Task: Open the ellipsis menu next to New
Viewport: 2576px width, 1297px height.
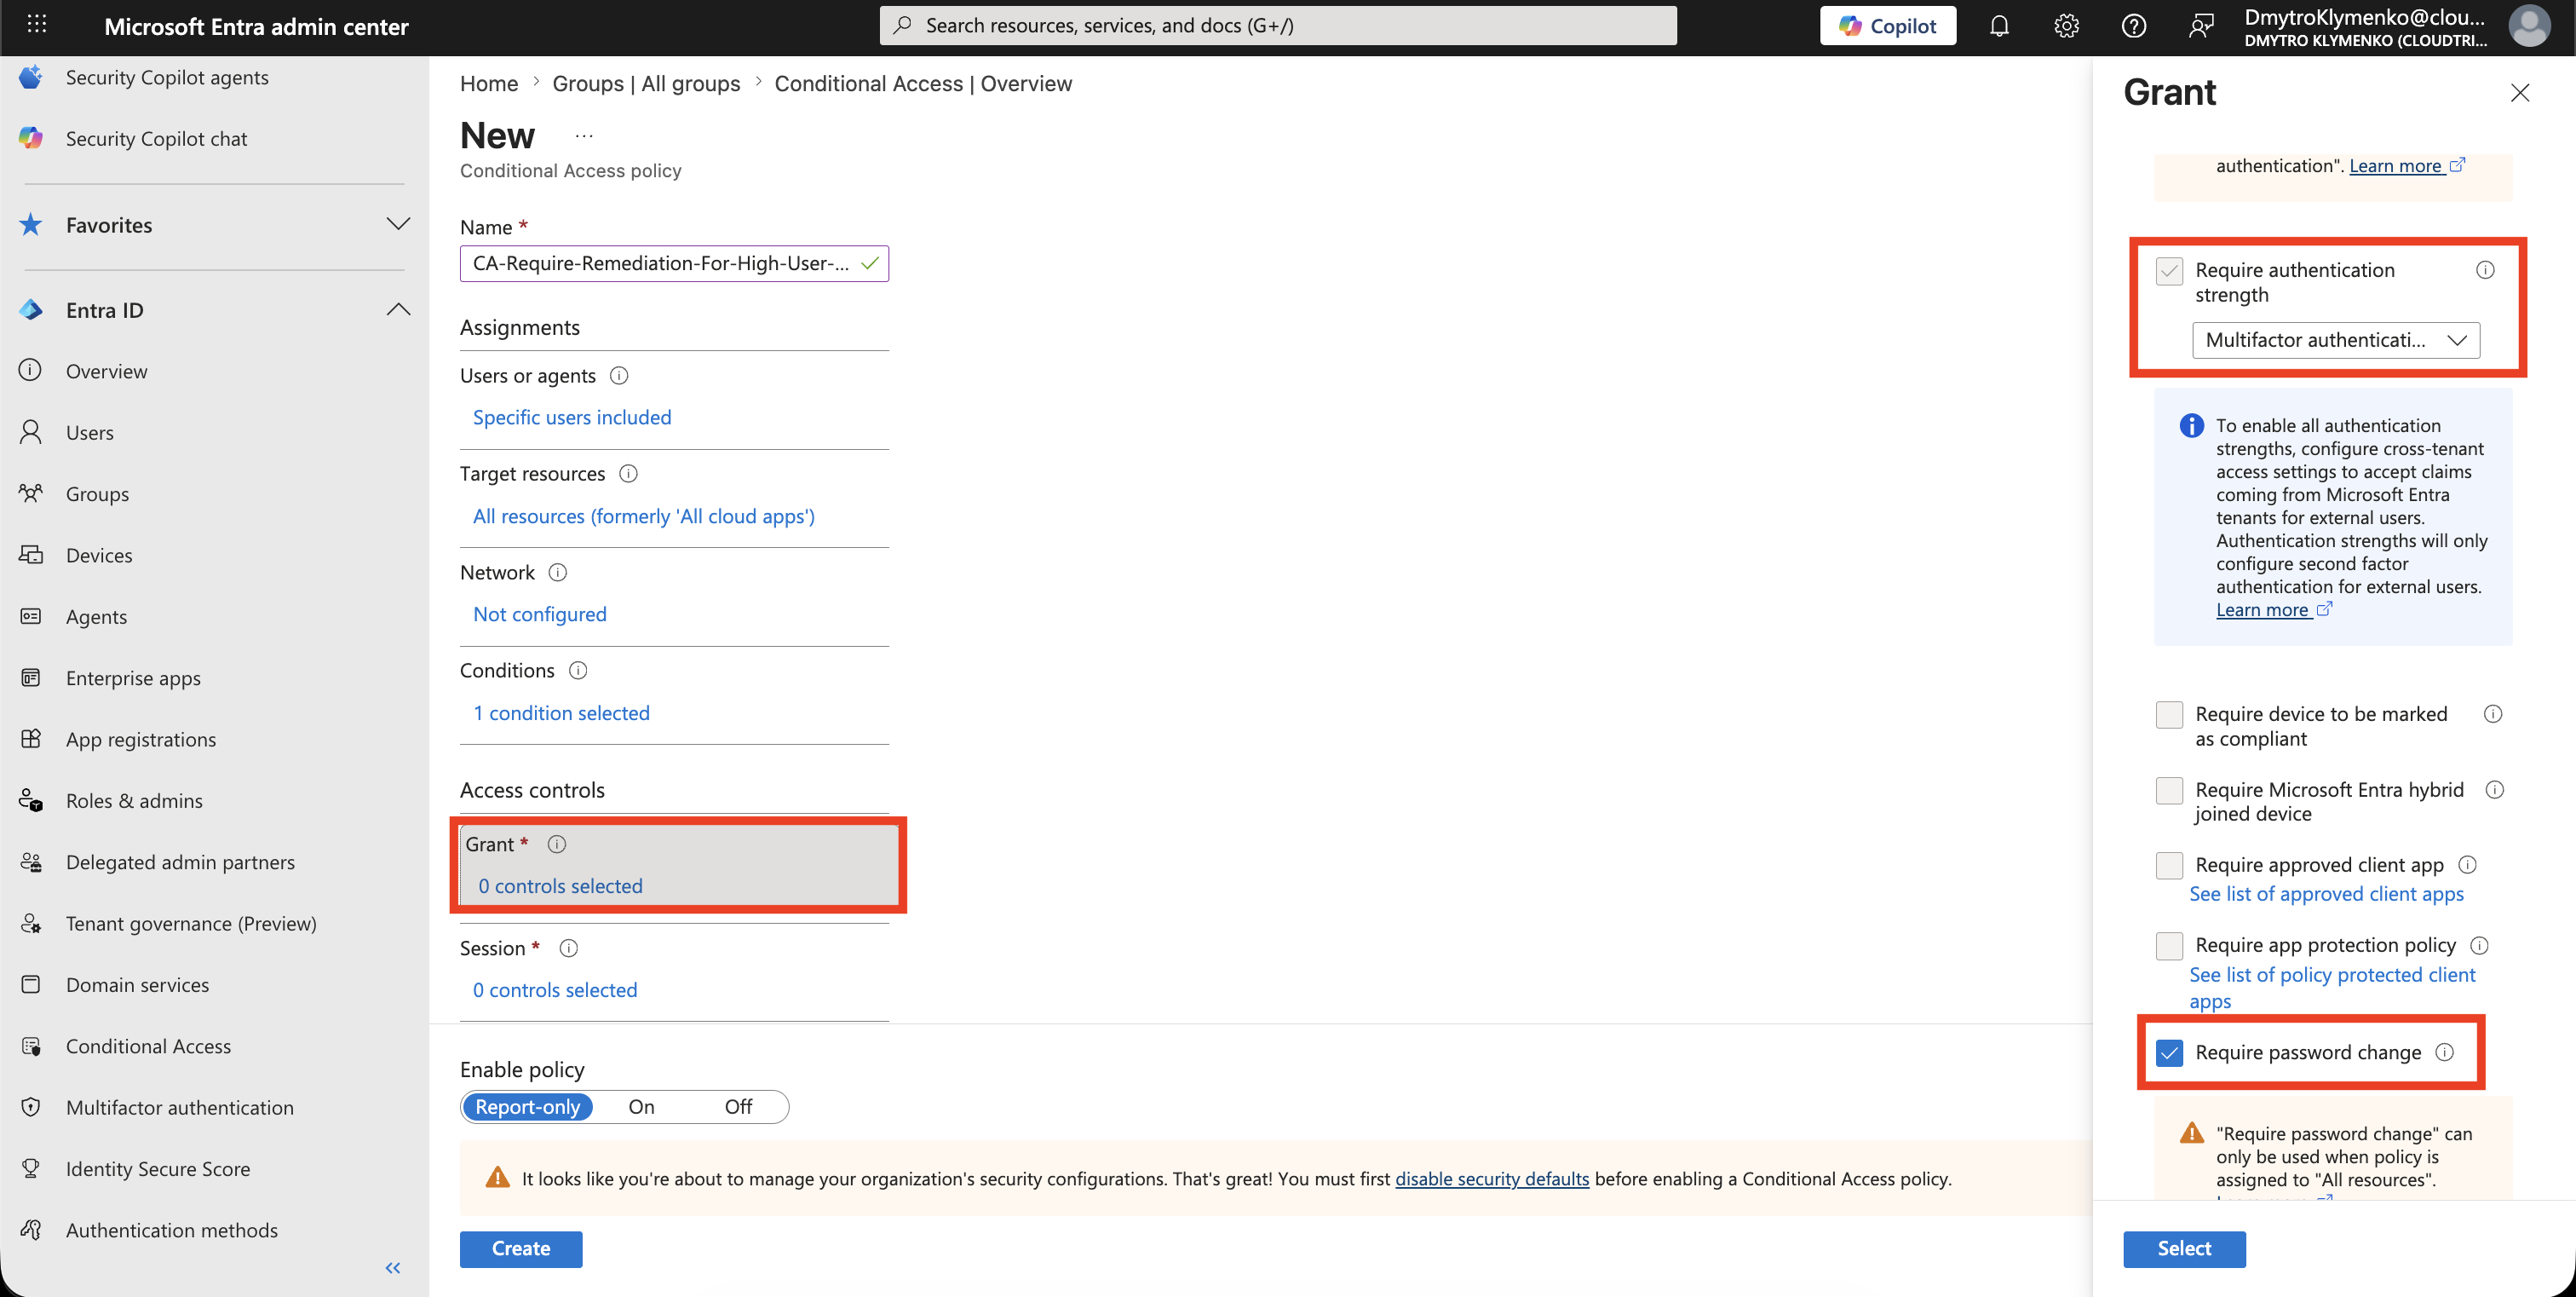Action: pos(584,136)
